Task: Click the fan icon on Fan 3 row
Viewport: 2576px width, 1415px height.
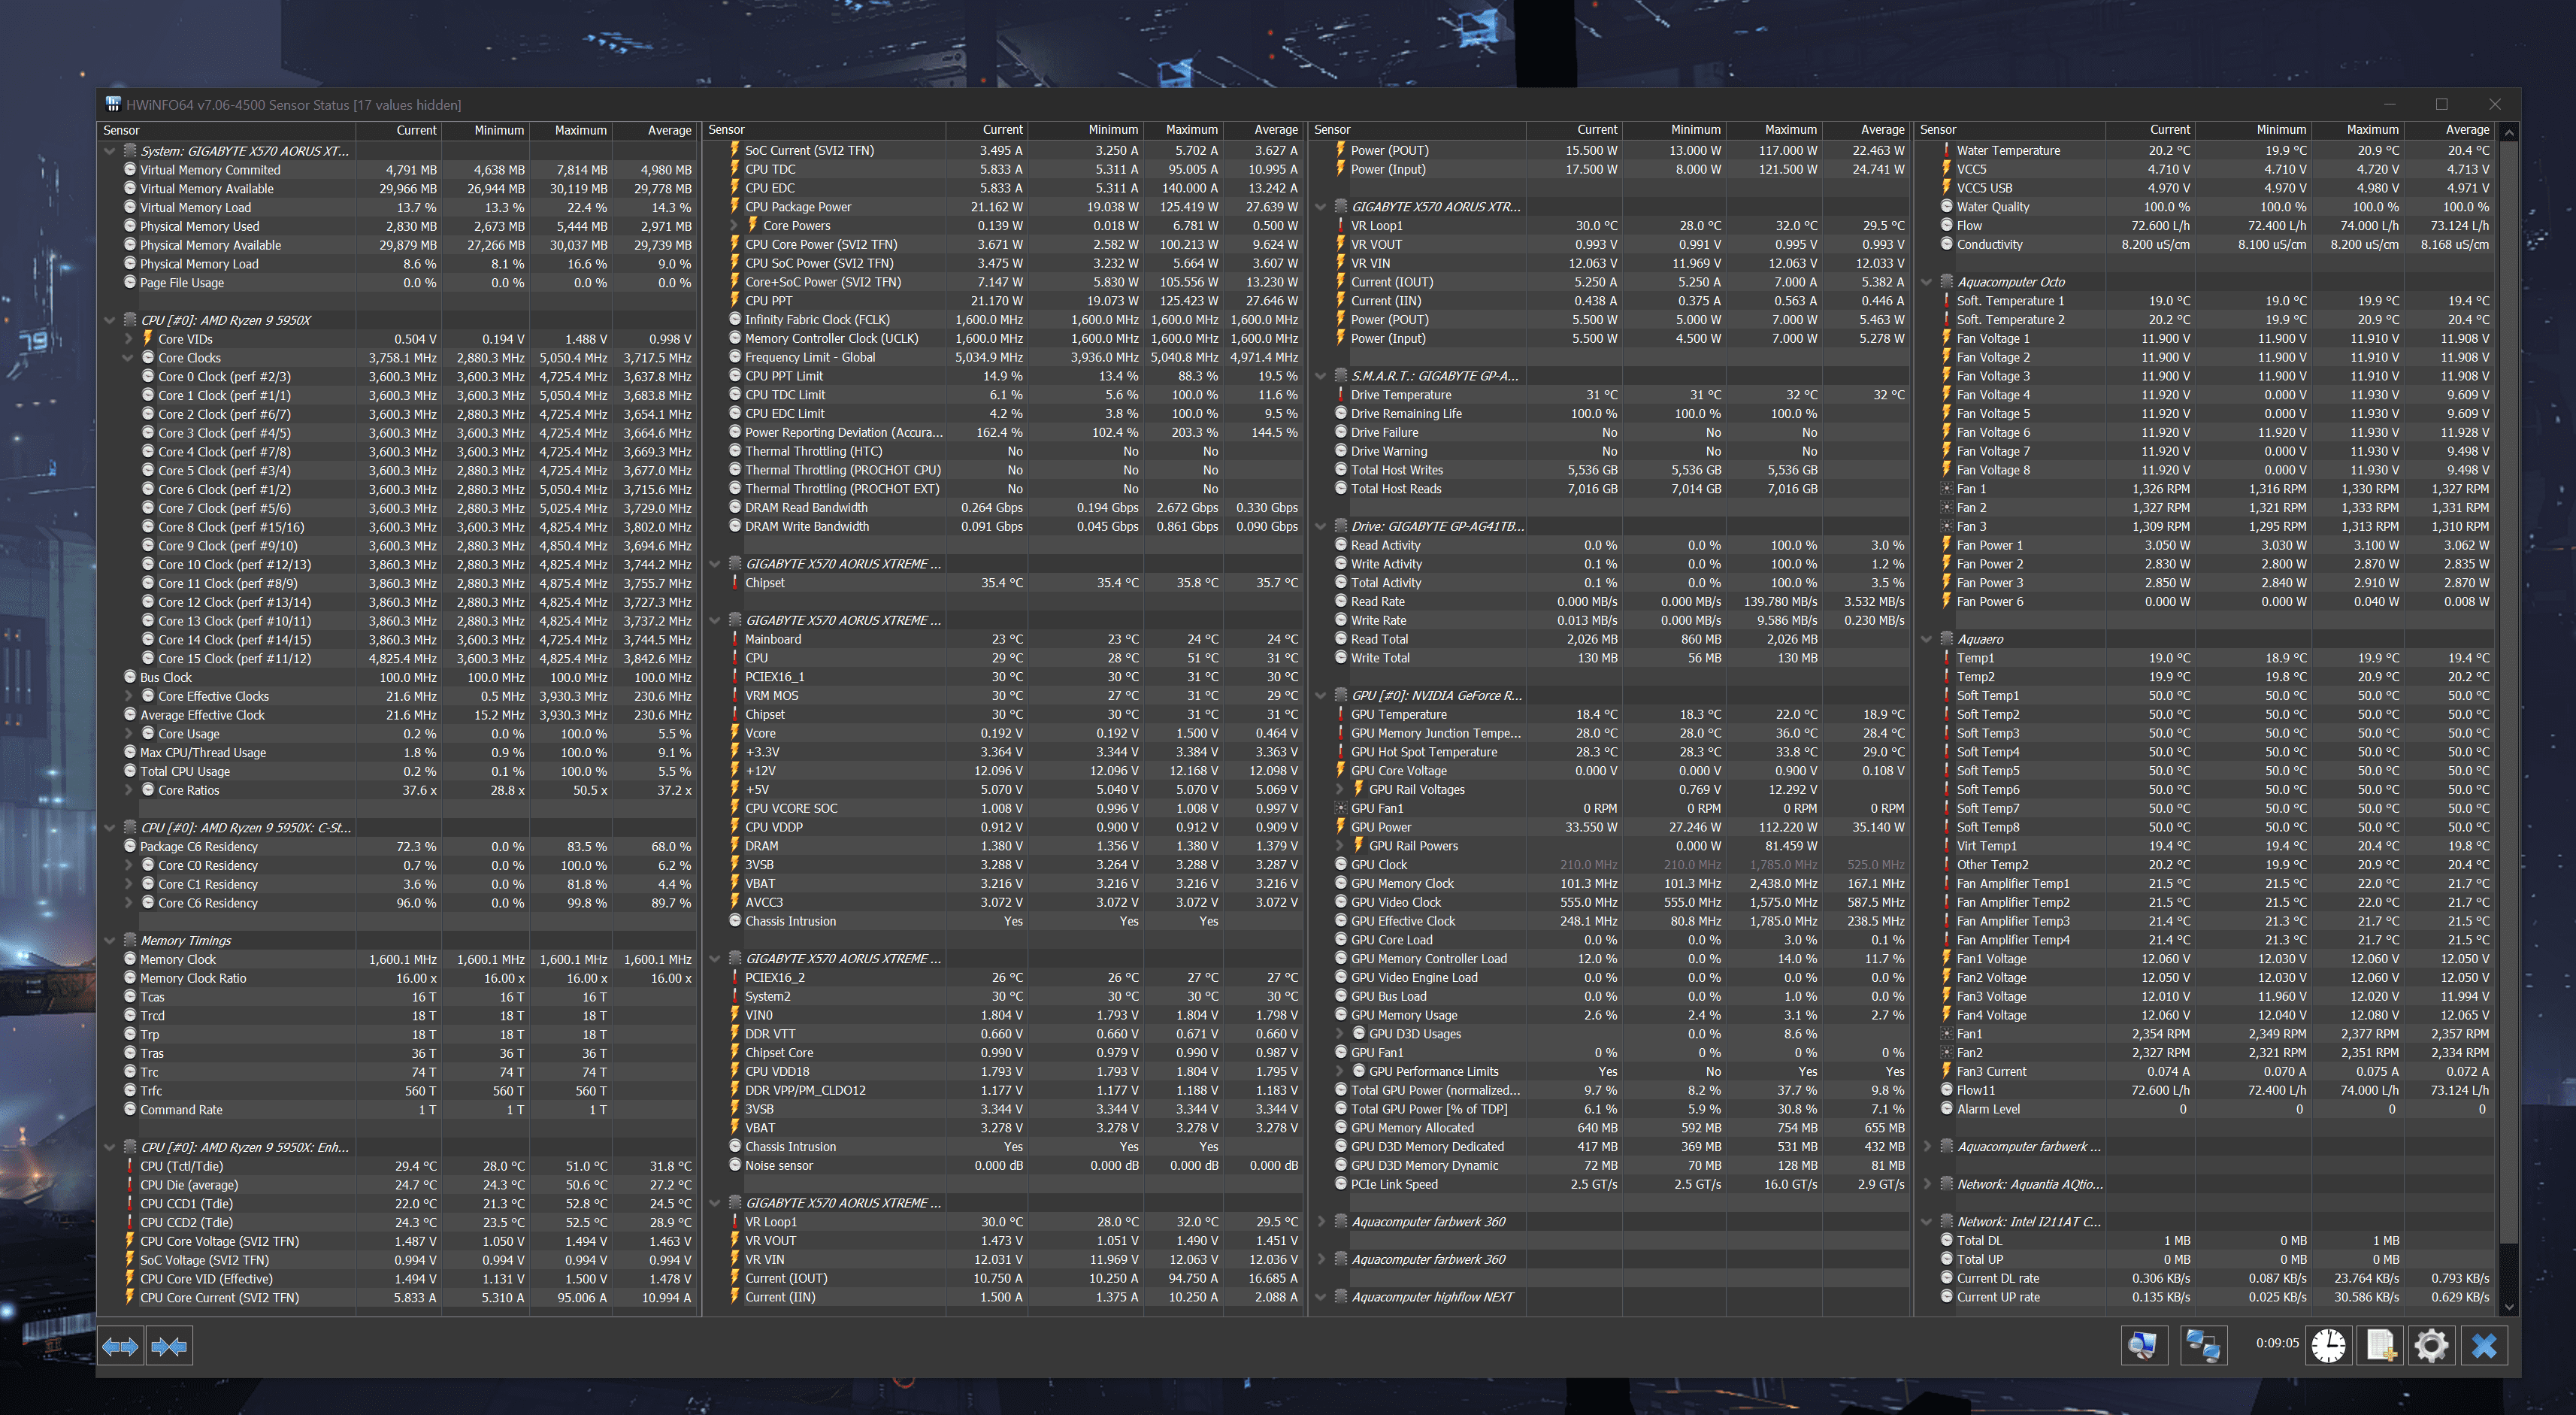Action: click(x=1947, y=526)
